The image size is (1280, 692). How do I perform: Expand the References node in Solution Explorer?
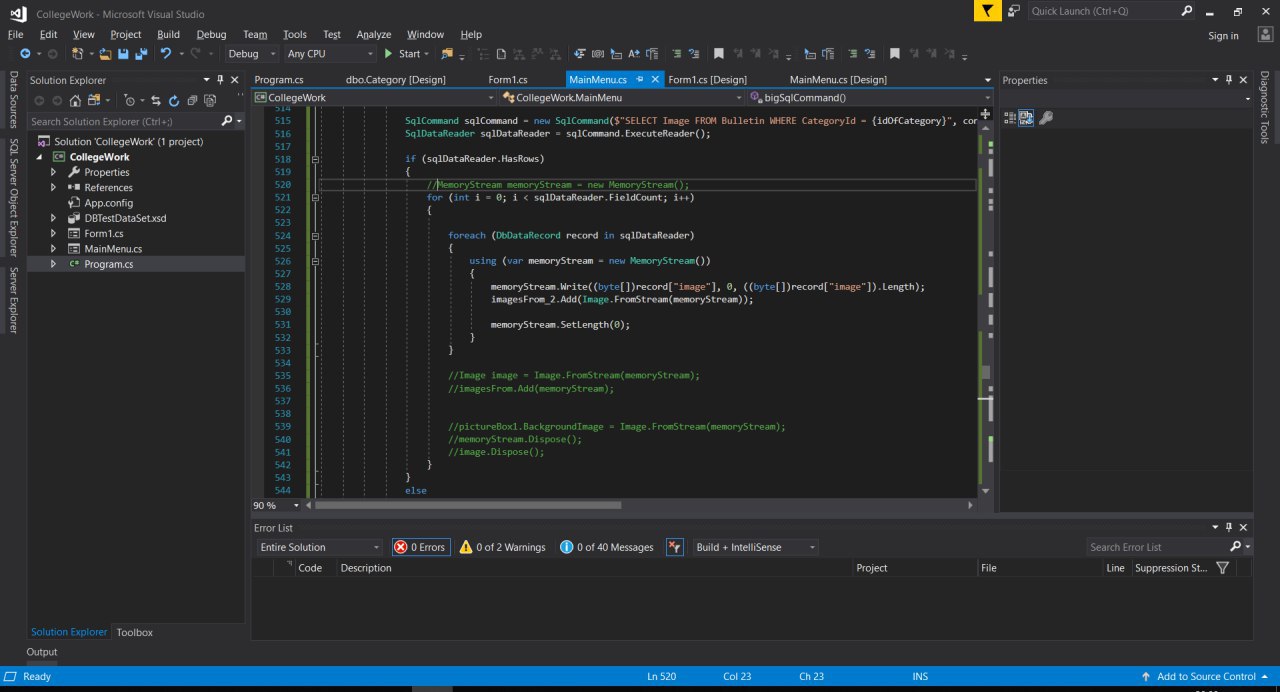pos(53,187)
